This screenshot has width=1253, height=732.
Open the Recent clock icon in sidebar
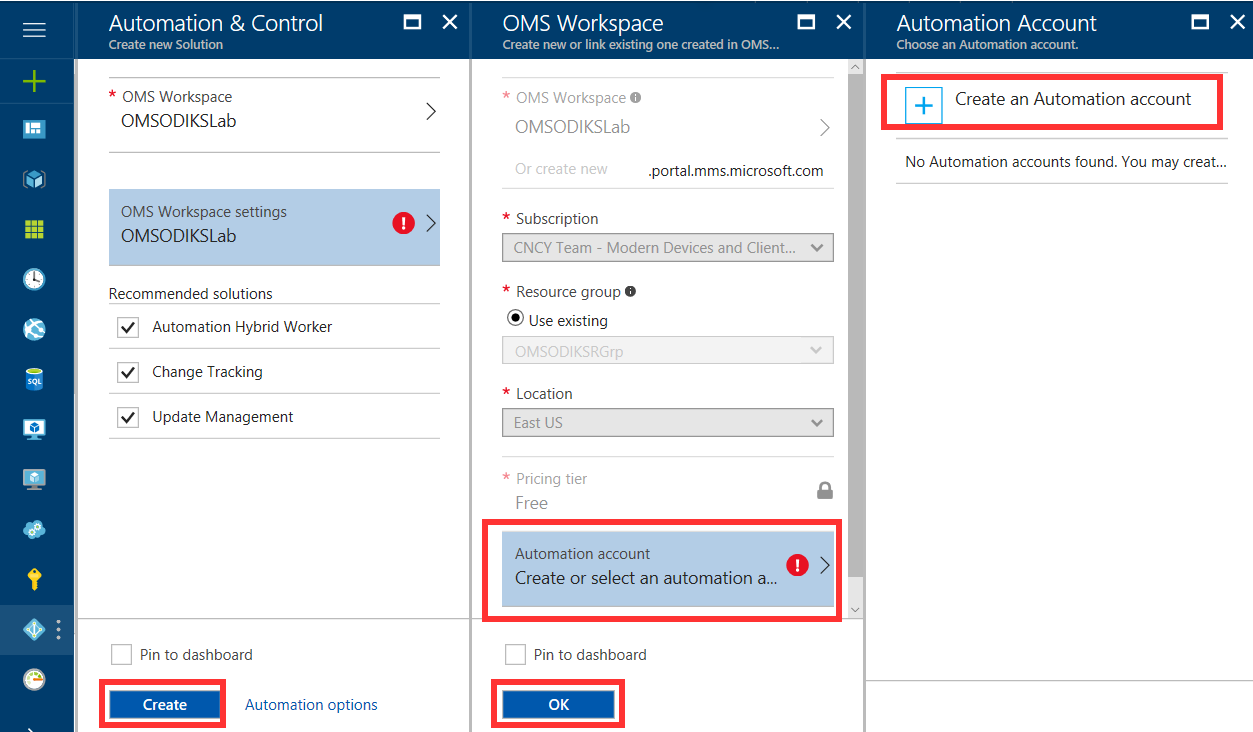click(x=34, y=279)
